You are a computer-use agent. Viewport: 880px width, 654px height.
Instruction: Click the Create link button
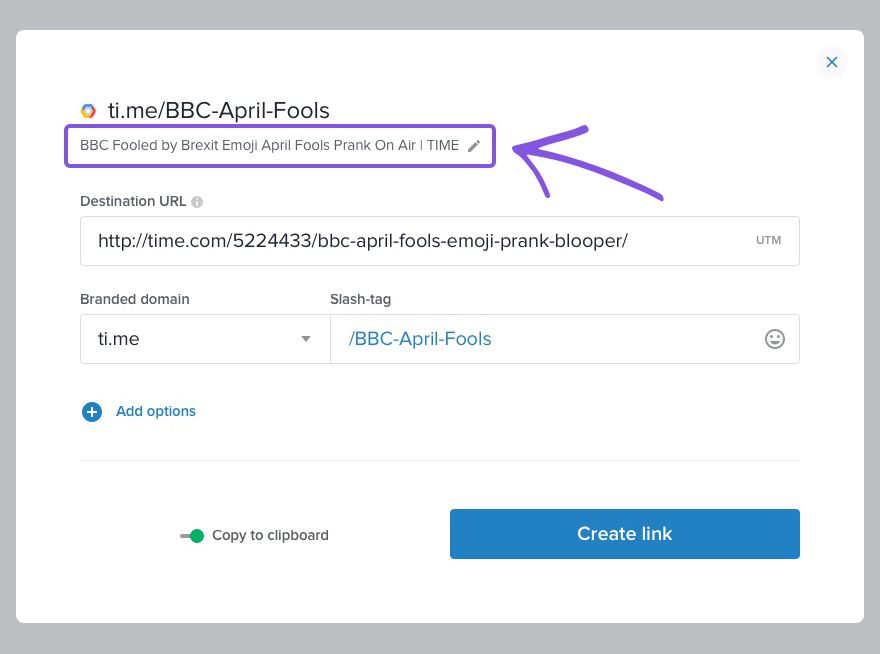point(625,534)
